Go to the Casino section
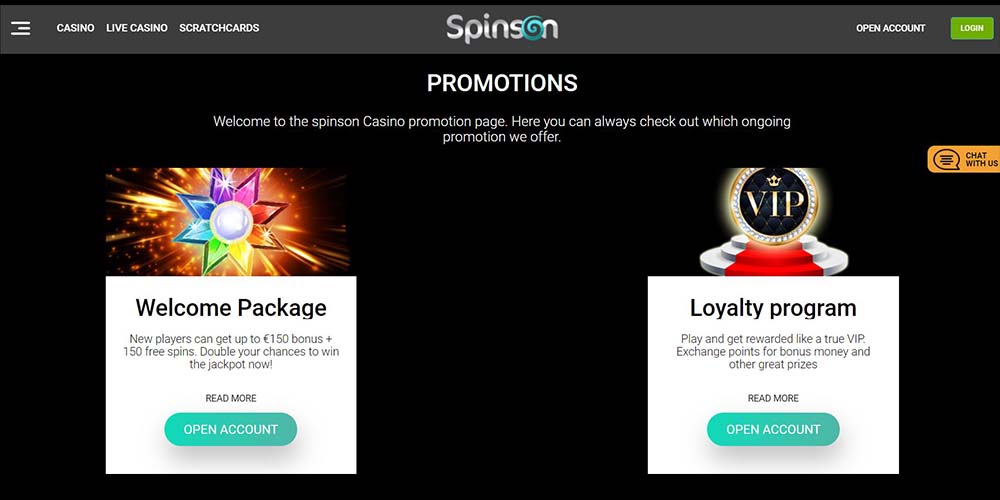This screenshot has height=500, width=1000. pyautogui.click(x=75, y=28)
